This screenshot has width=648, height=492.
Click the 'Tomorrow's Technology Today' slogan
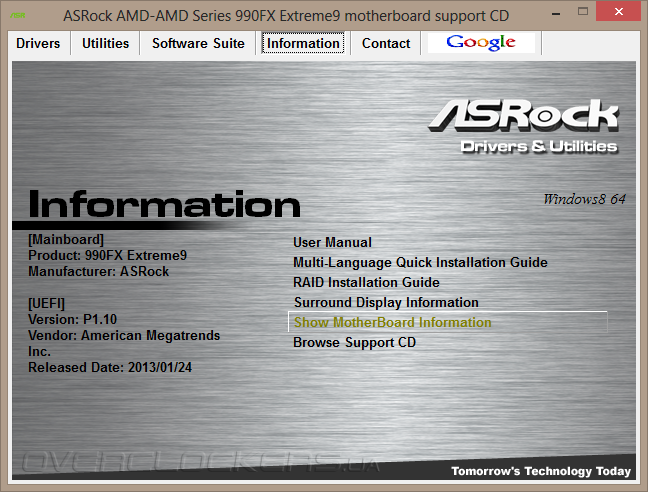[x=541, y=471]
